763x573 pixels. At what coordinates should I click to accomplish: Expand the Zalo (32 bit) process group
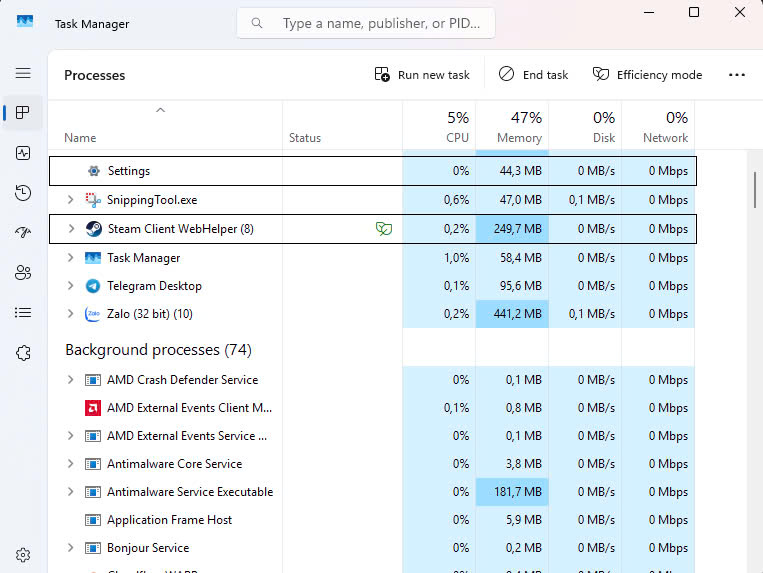(70, 314)
